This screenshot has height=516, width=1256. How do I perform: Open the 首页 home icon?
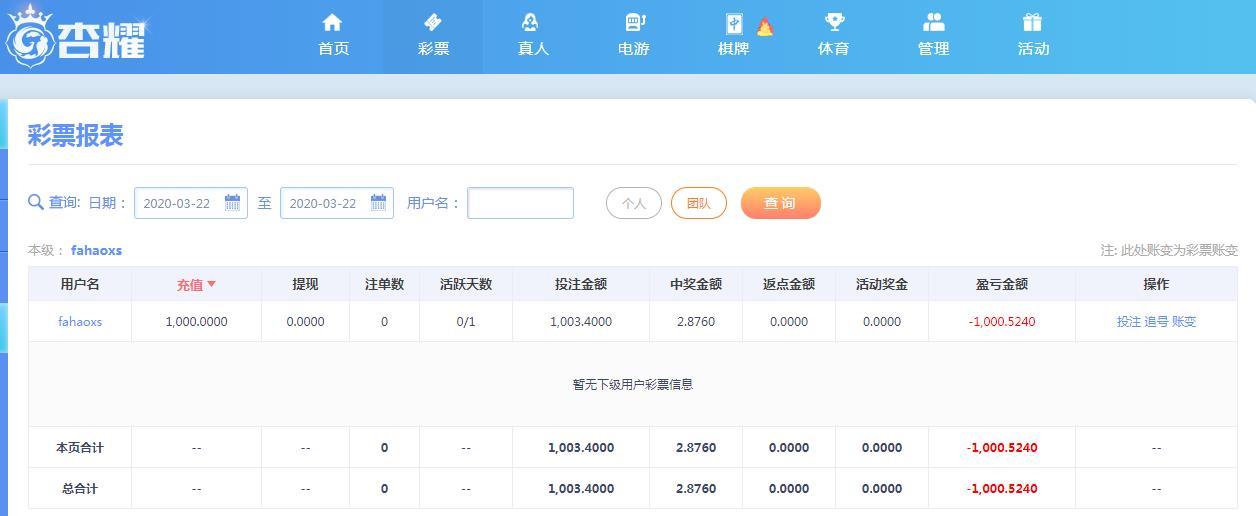coord(333,22)
